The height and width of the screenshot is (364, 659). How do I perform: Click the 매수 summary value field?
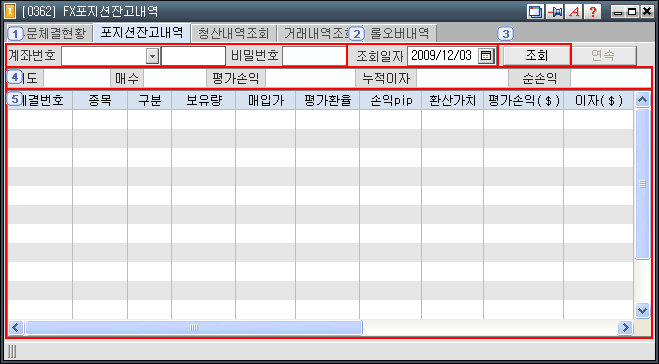(175, 78)
